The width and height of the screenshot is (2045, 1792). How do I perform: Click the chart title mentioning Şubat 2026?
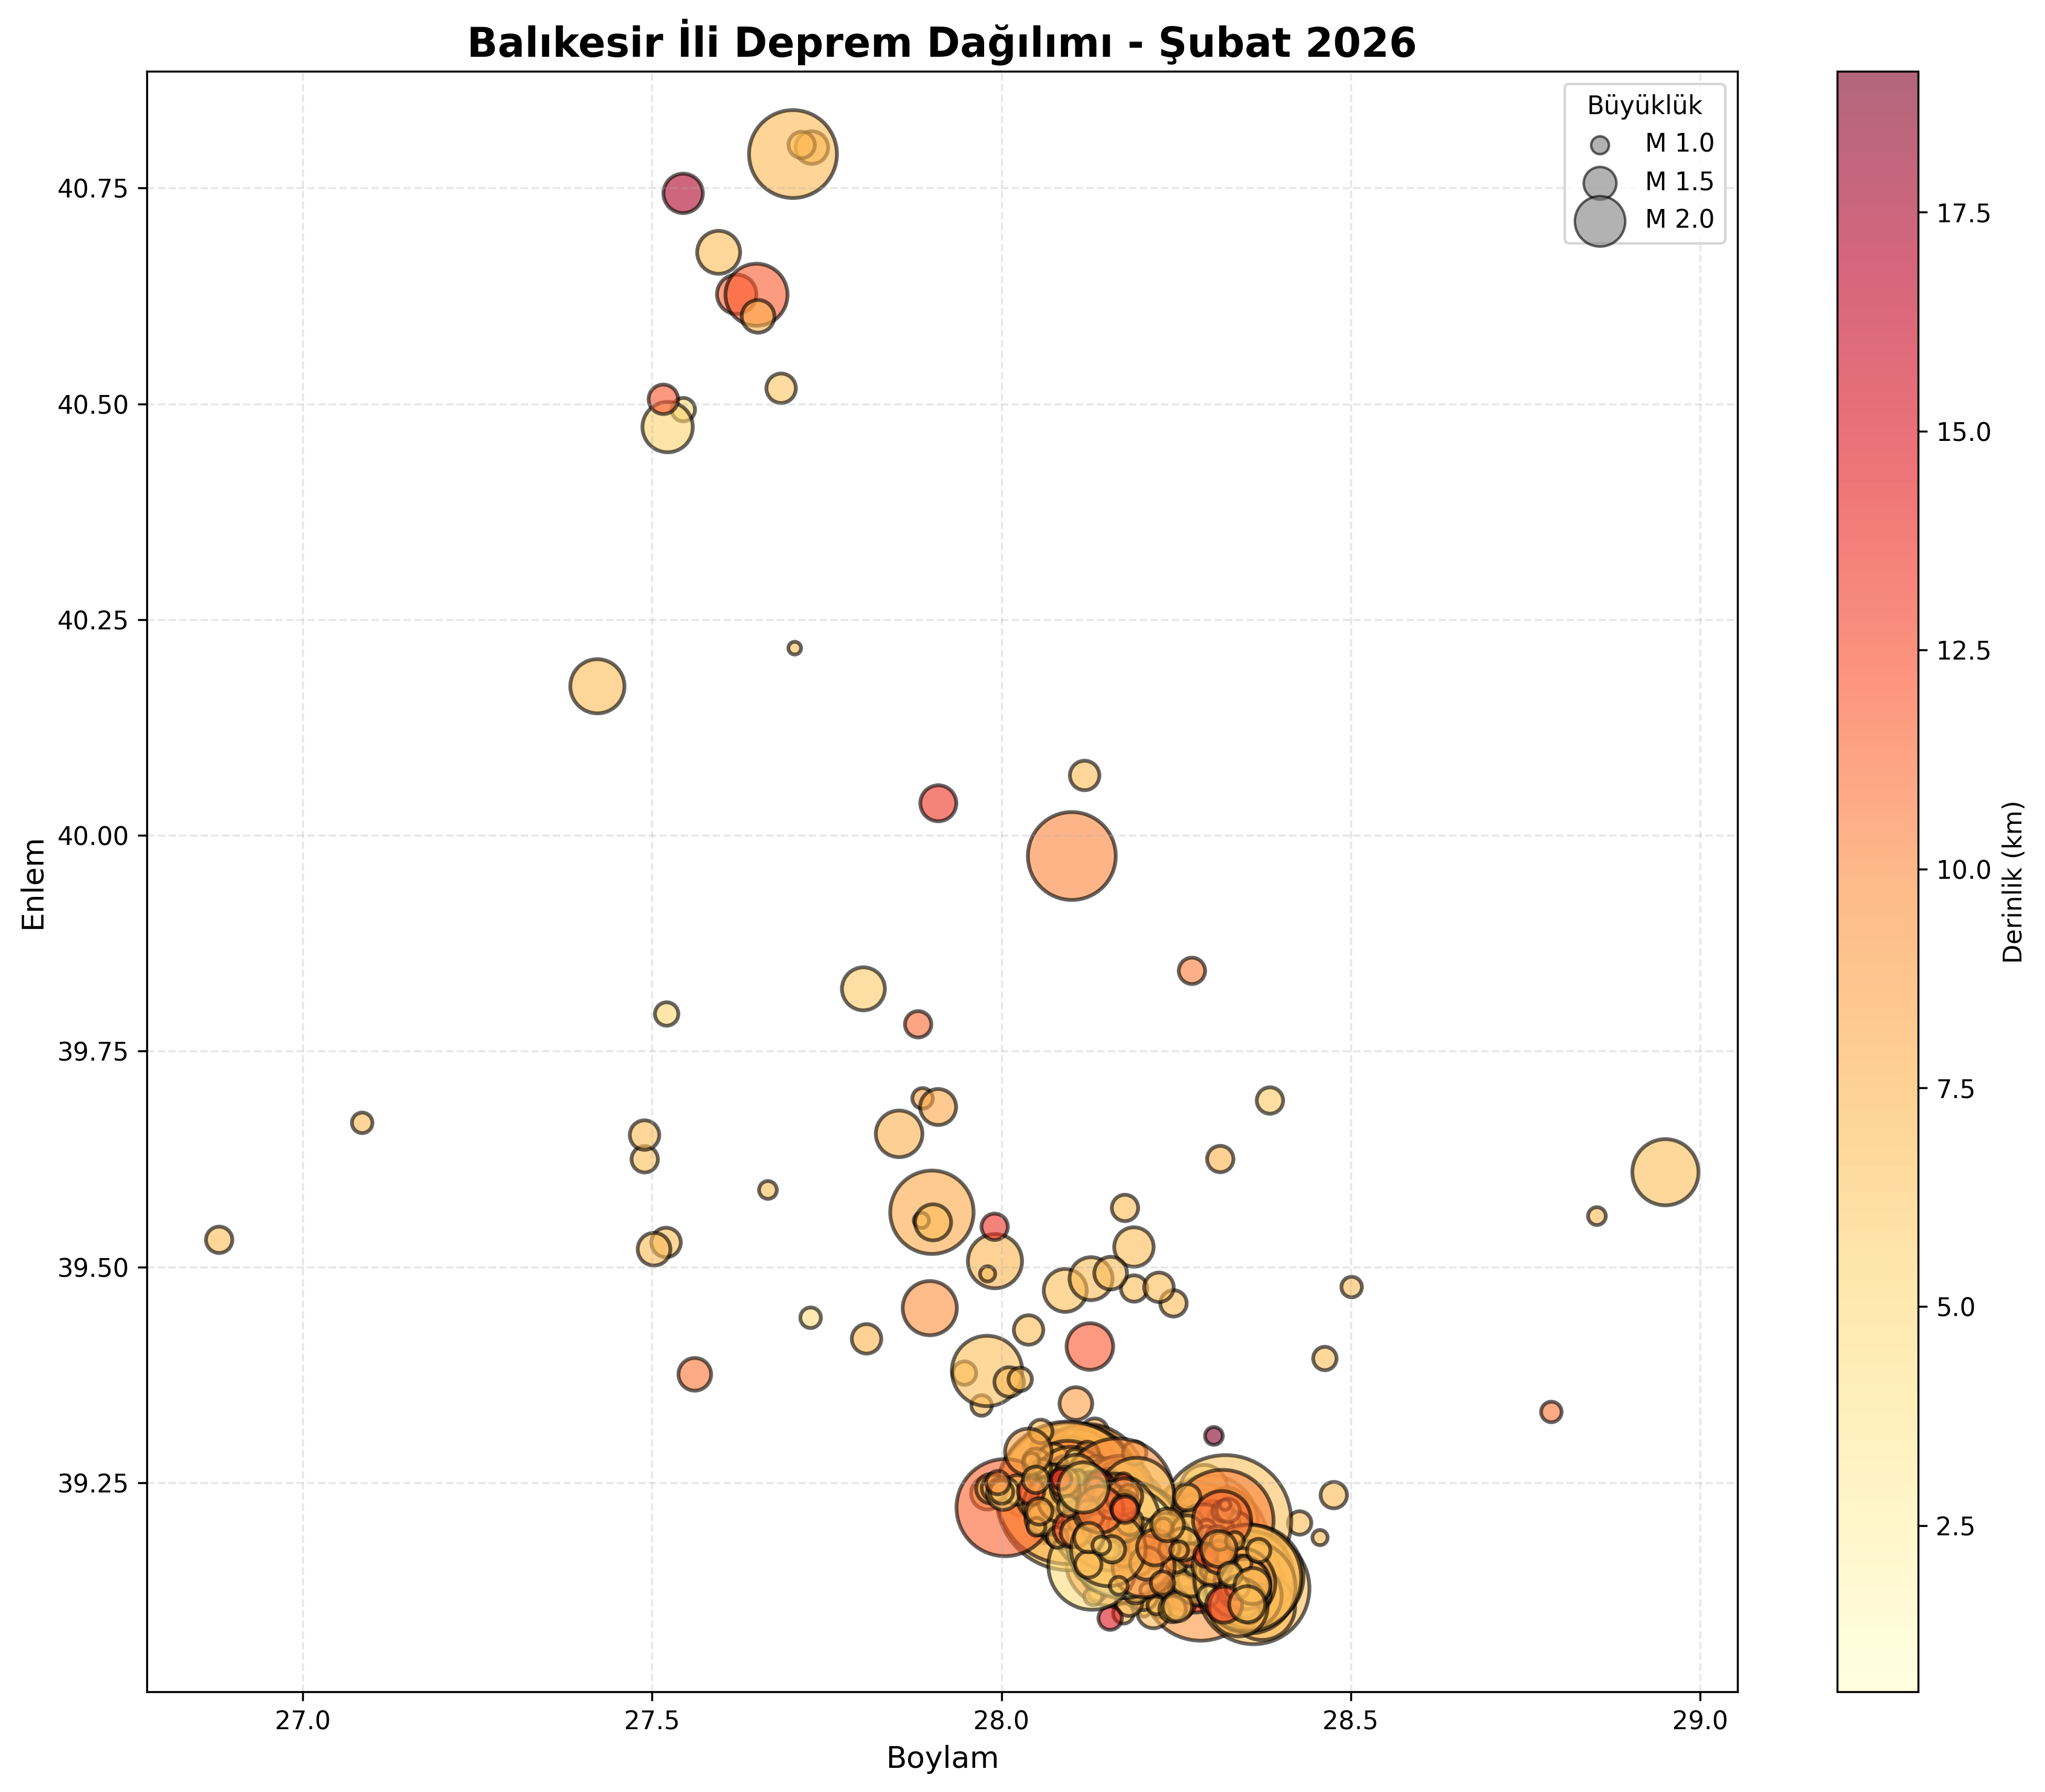point(942,43)
